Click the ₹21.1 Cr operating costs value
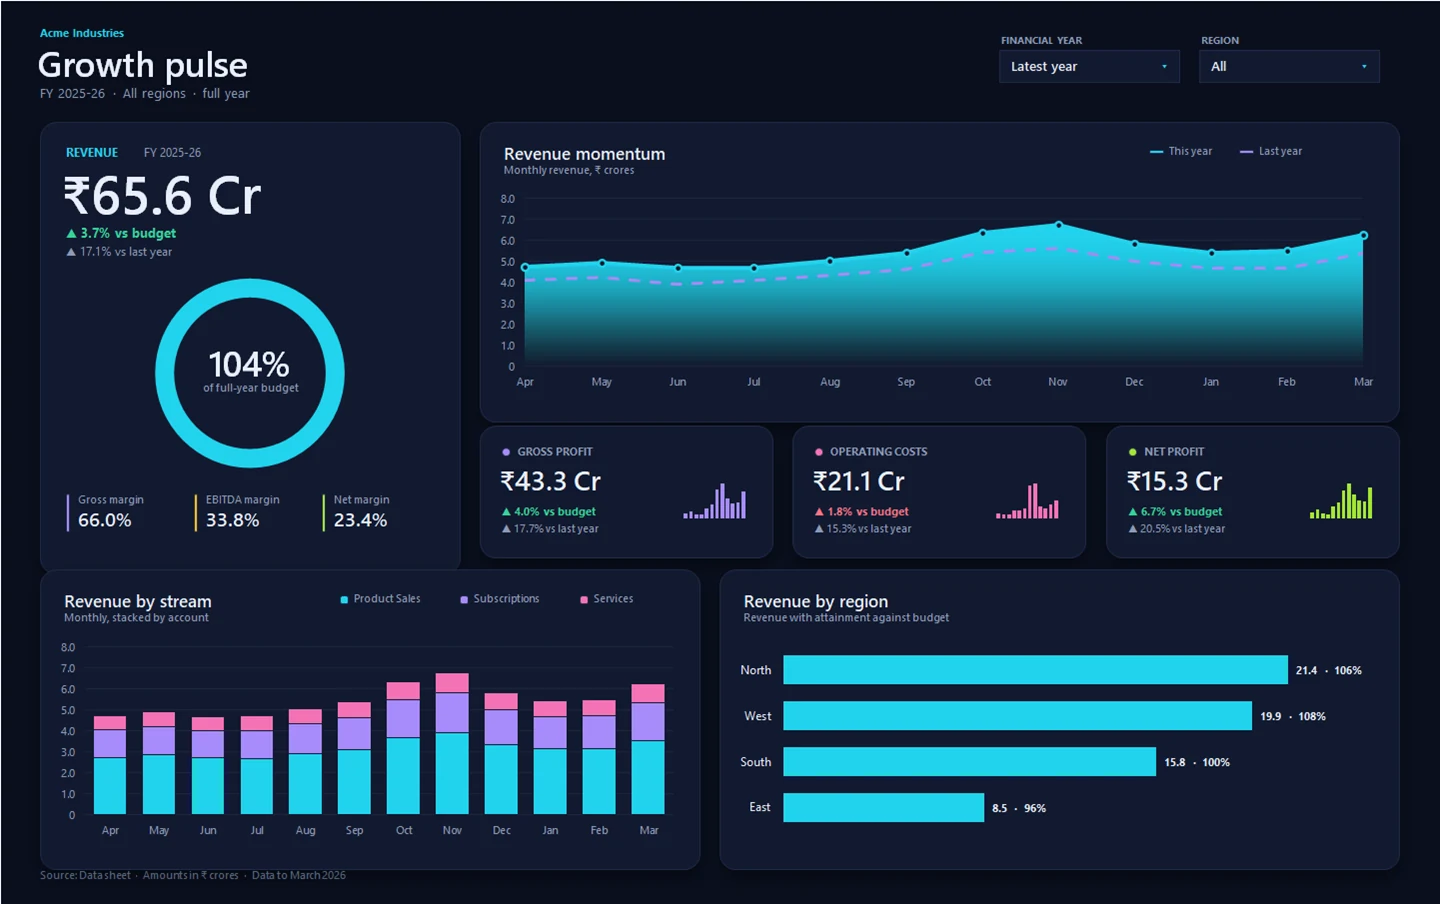 (859, 481)
